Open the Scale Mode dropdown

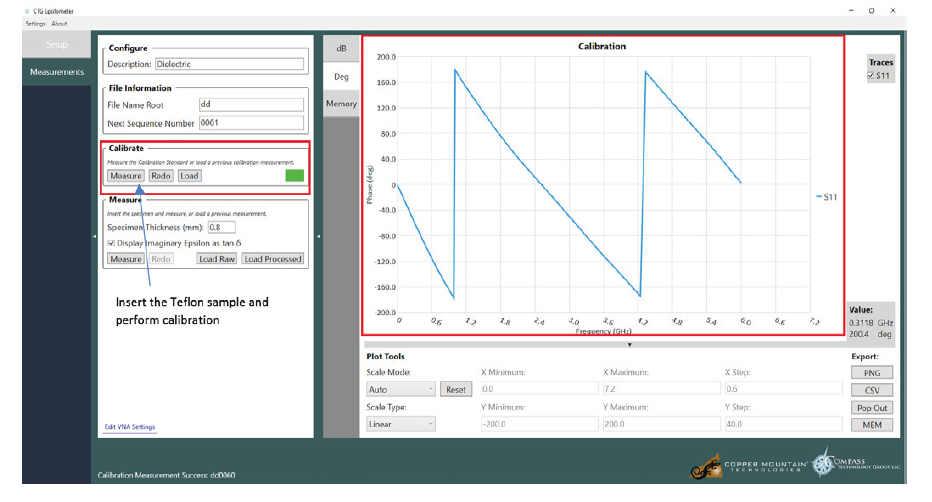coord(401,390)
